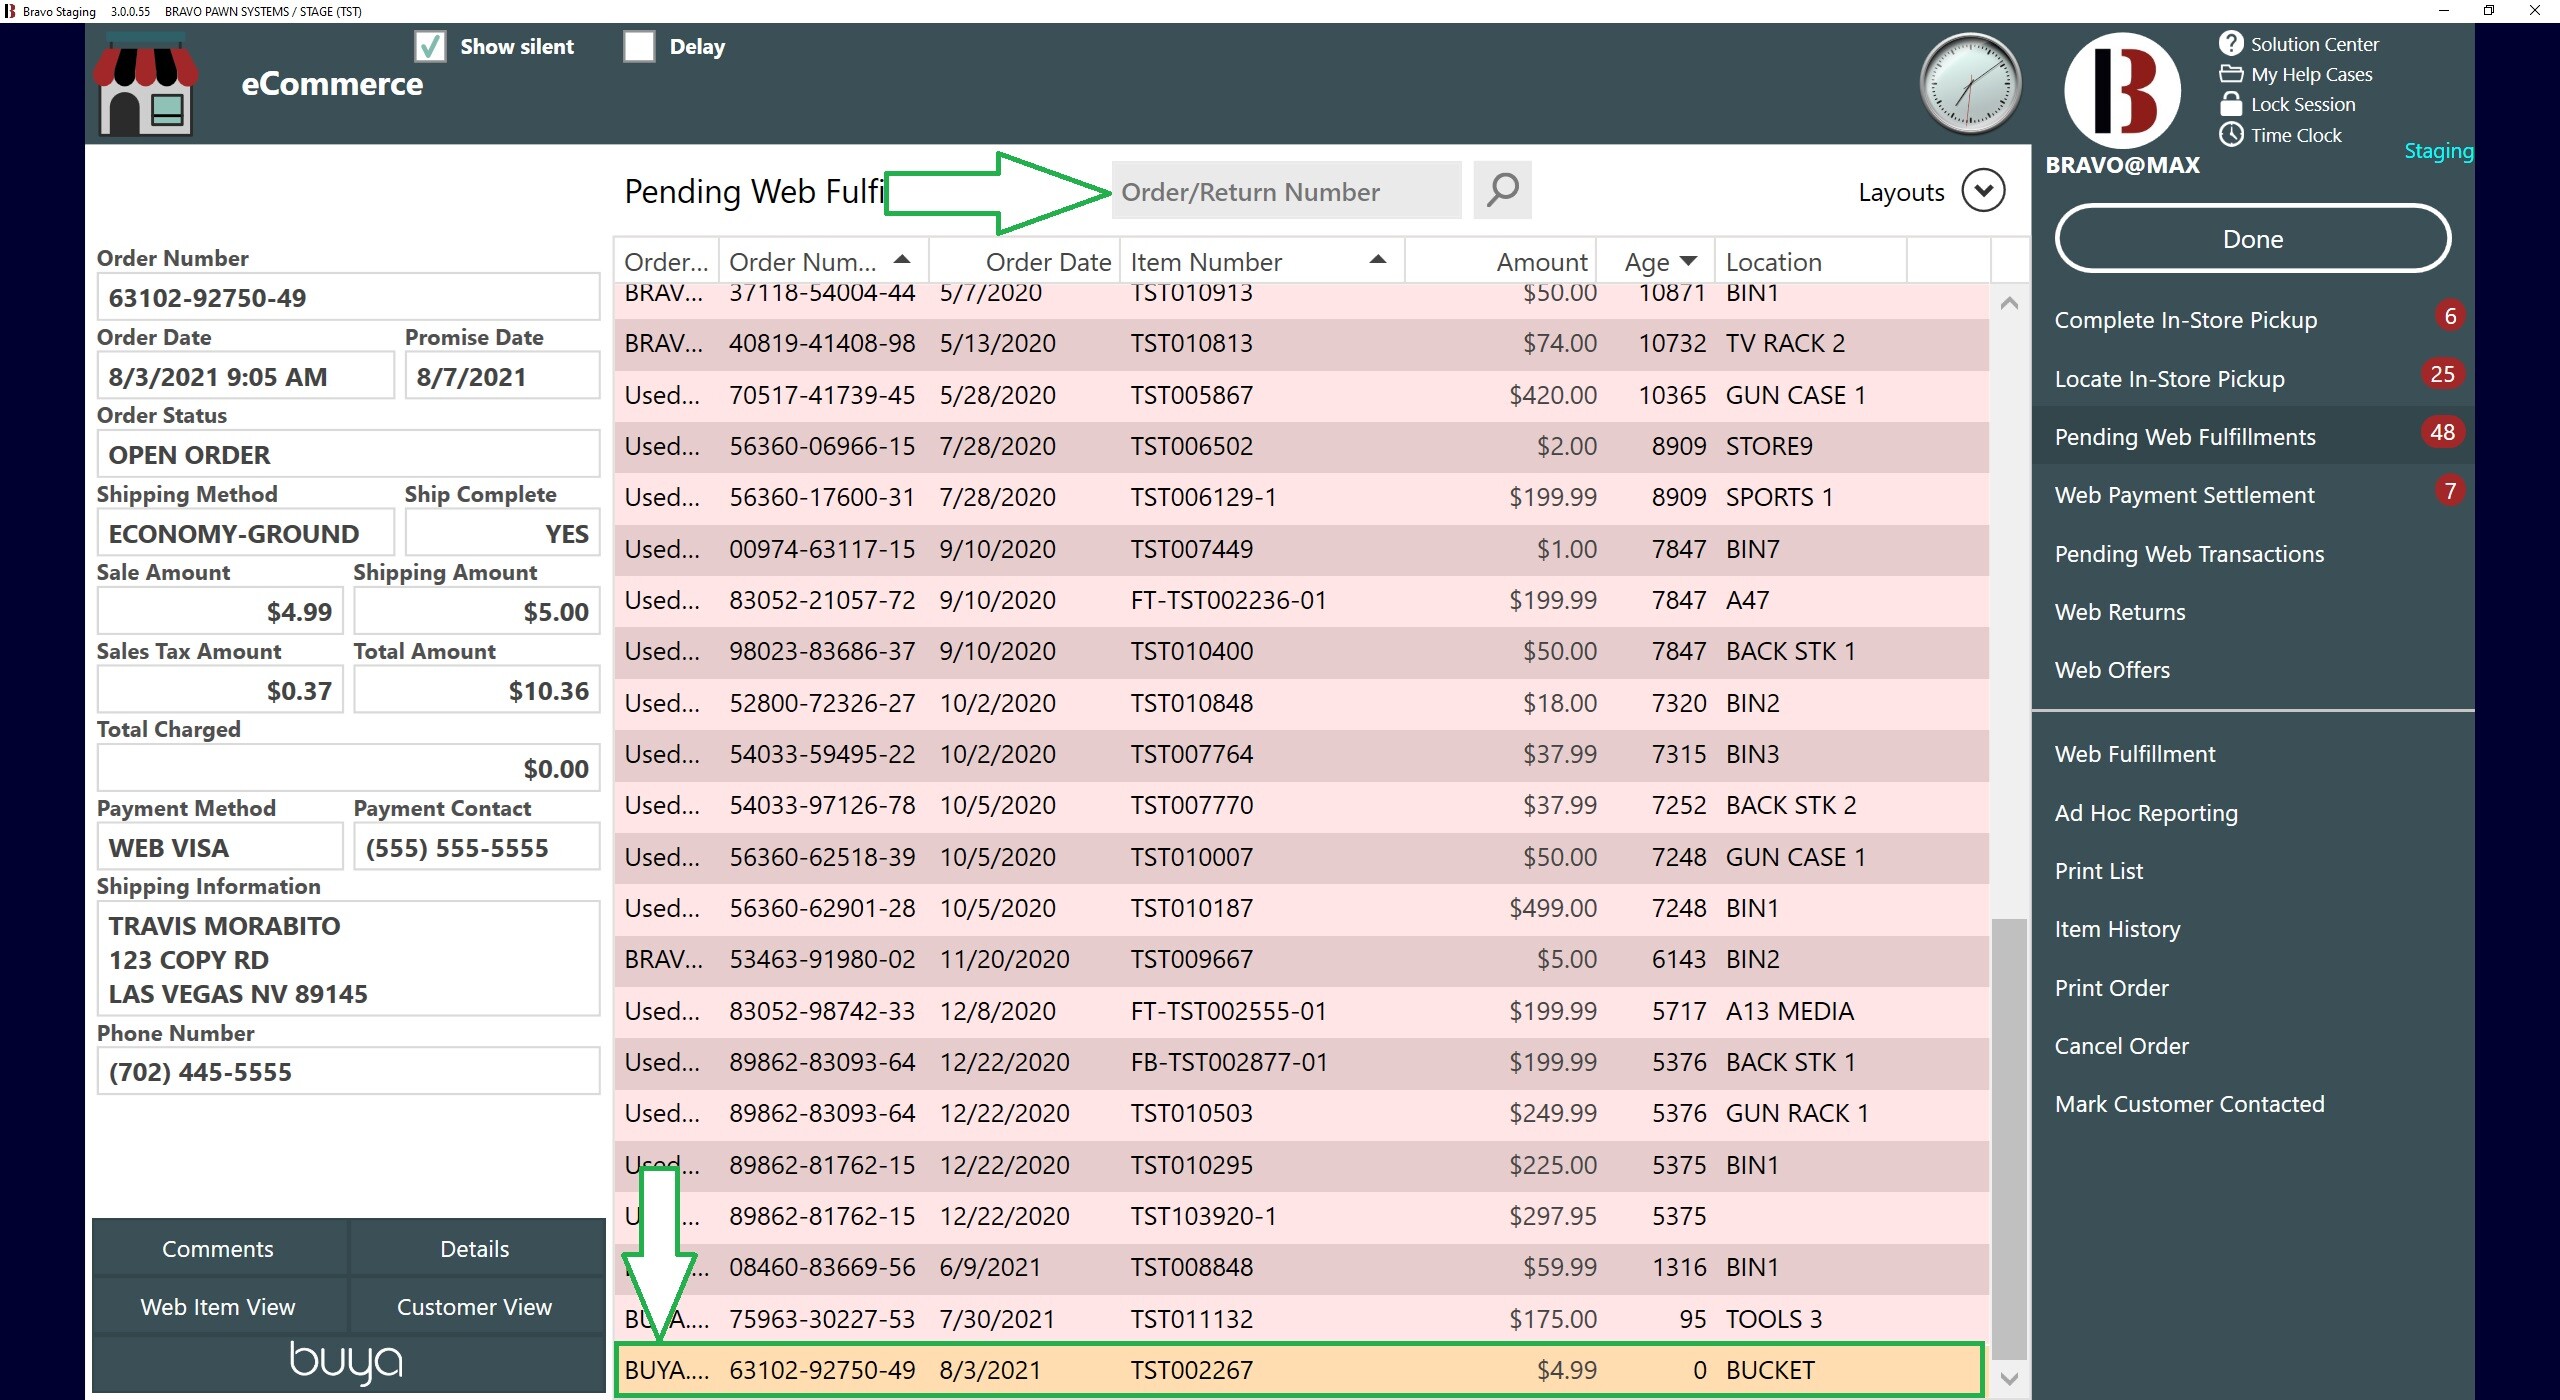Click the eCommerce storefront icon
Image resolution: width=2560 pixels, height=1400 pixels.
146,85
